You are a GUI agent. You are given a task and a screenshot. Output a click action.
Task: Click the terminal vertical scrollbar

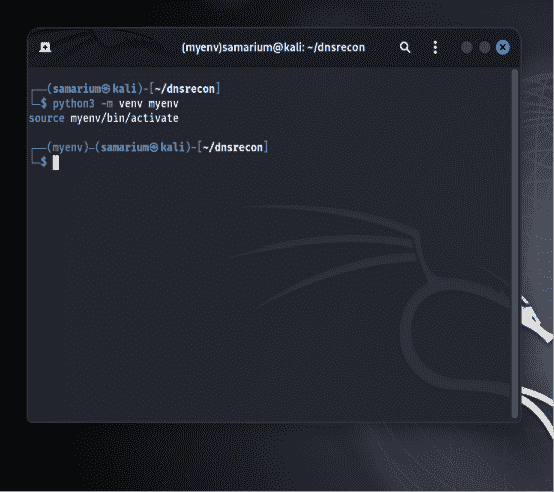[514, 243]
